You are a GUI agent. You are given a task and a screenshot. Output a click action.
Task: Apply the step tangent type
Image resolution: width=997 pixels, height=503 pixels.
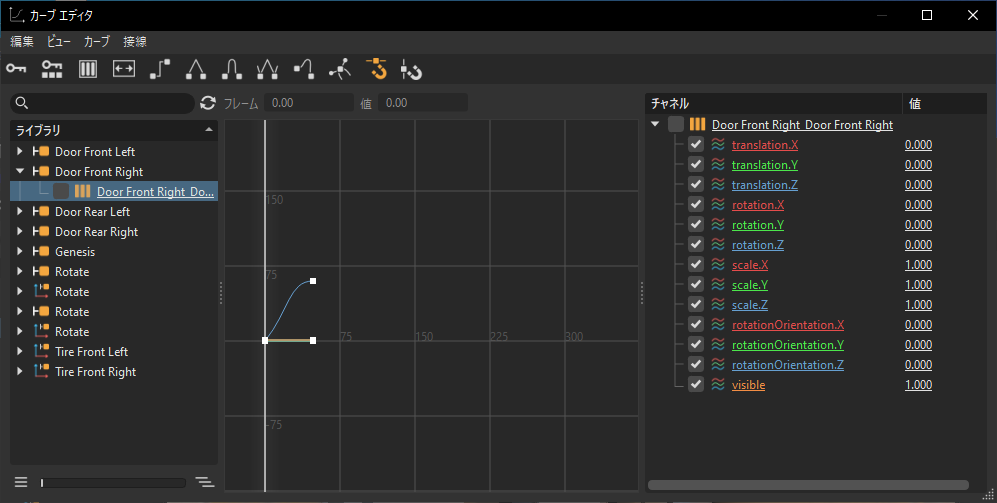(160, 69)
